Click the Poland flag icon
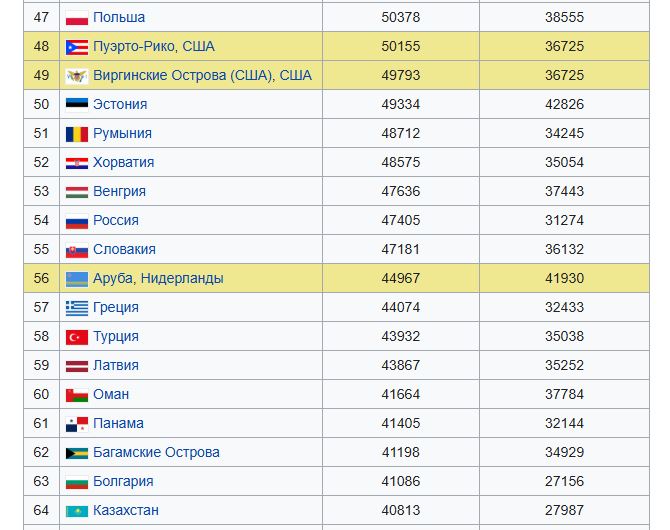670x530 pixels. click(77, 18)
